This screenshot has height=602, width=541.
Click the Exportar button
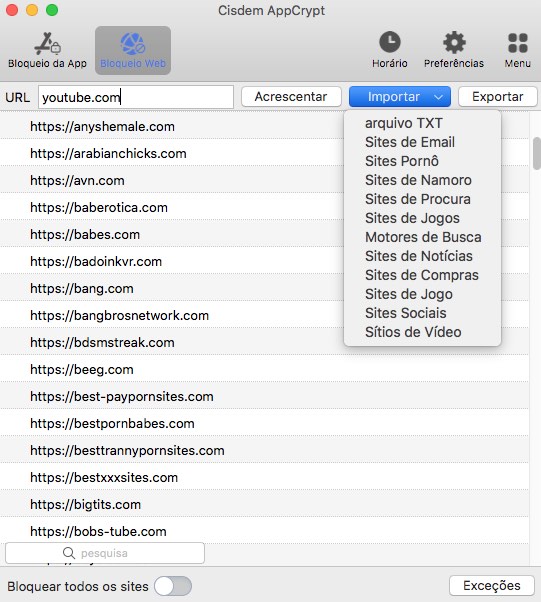(x=498, y=97)
